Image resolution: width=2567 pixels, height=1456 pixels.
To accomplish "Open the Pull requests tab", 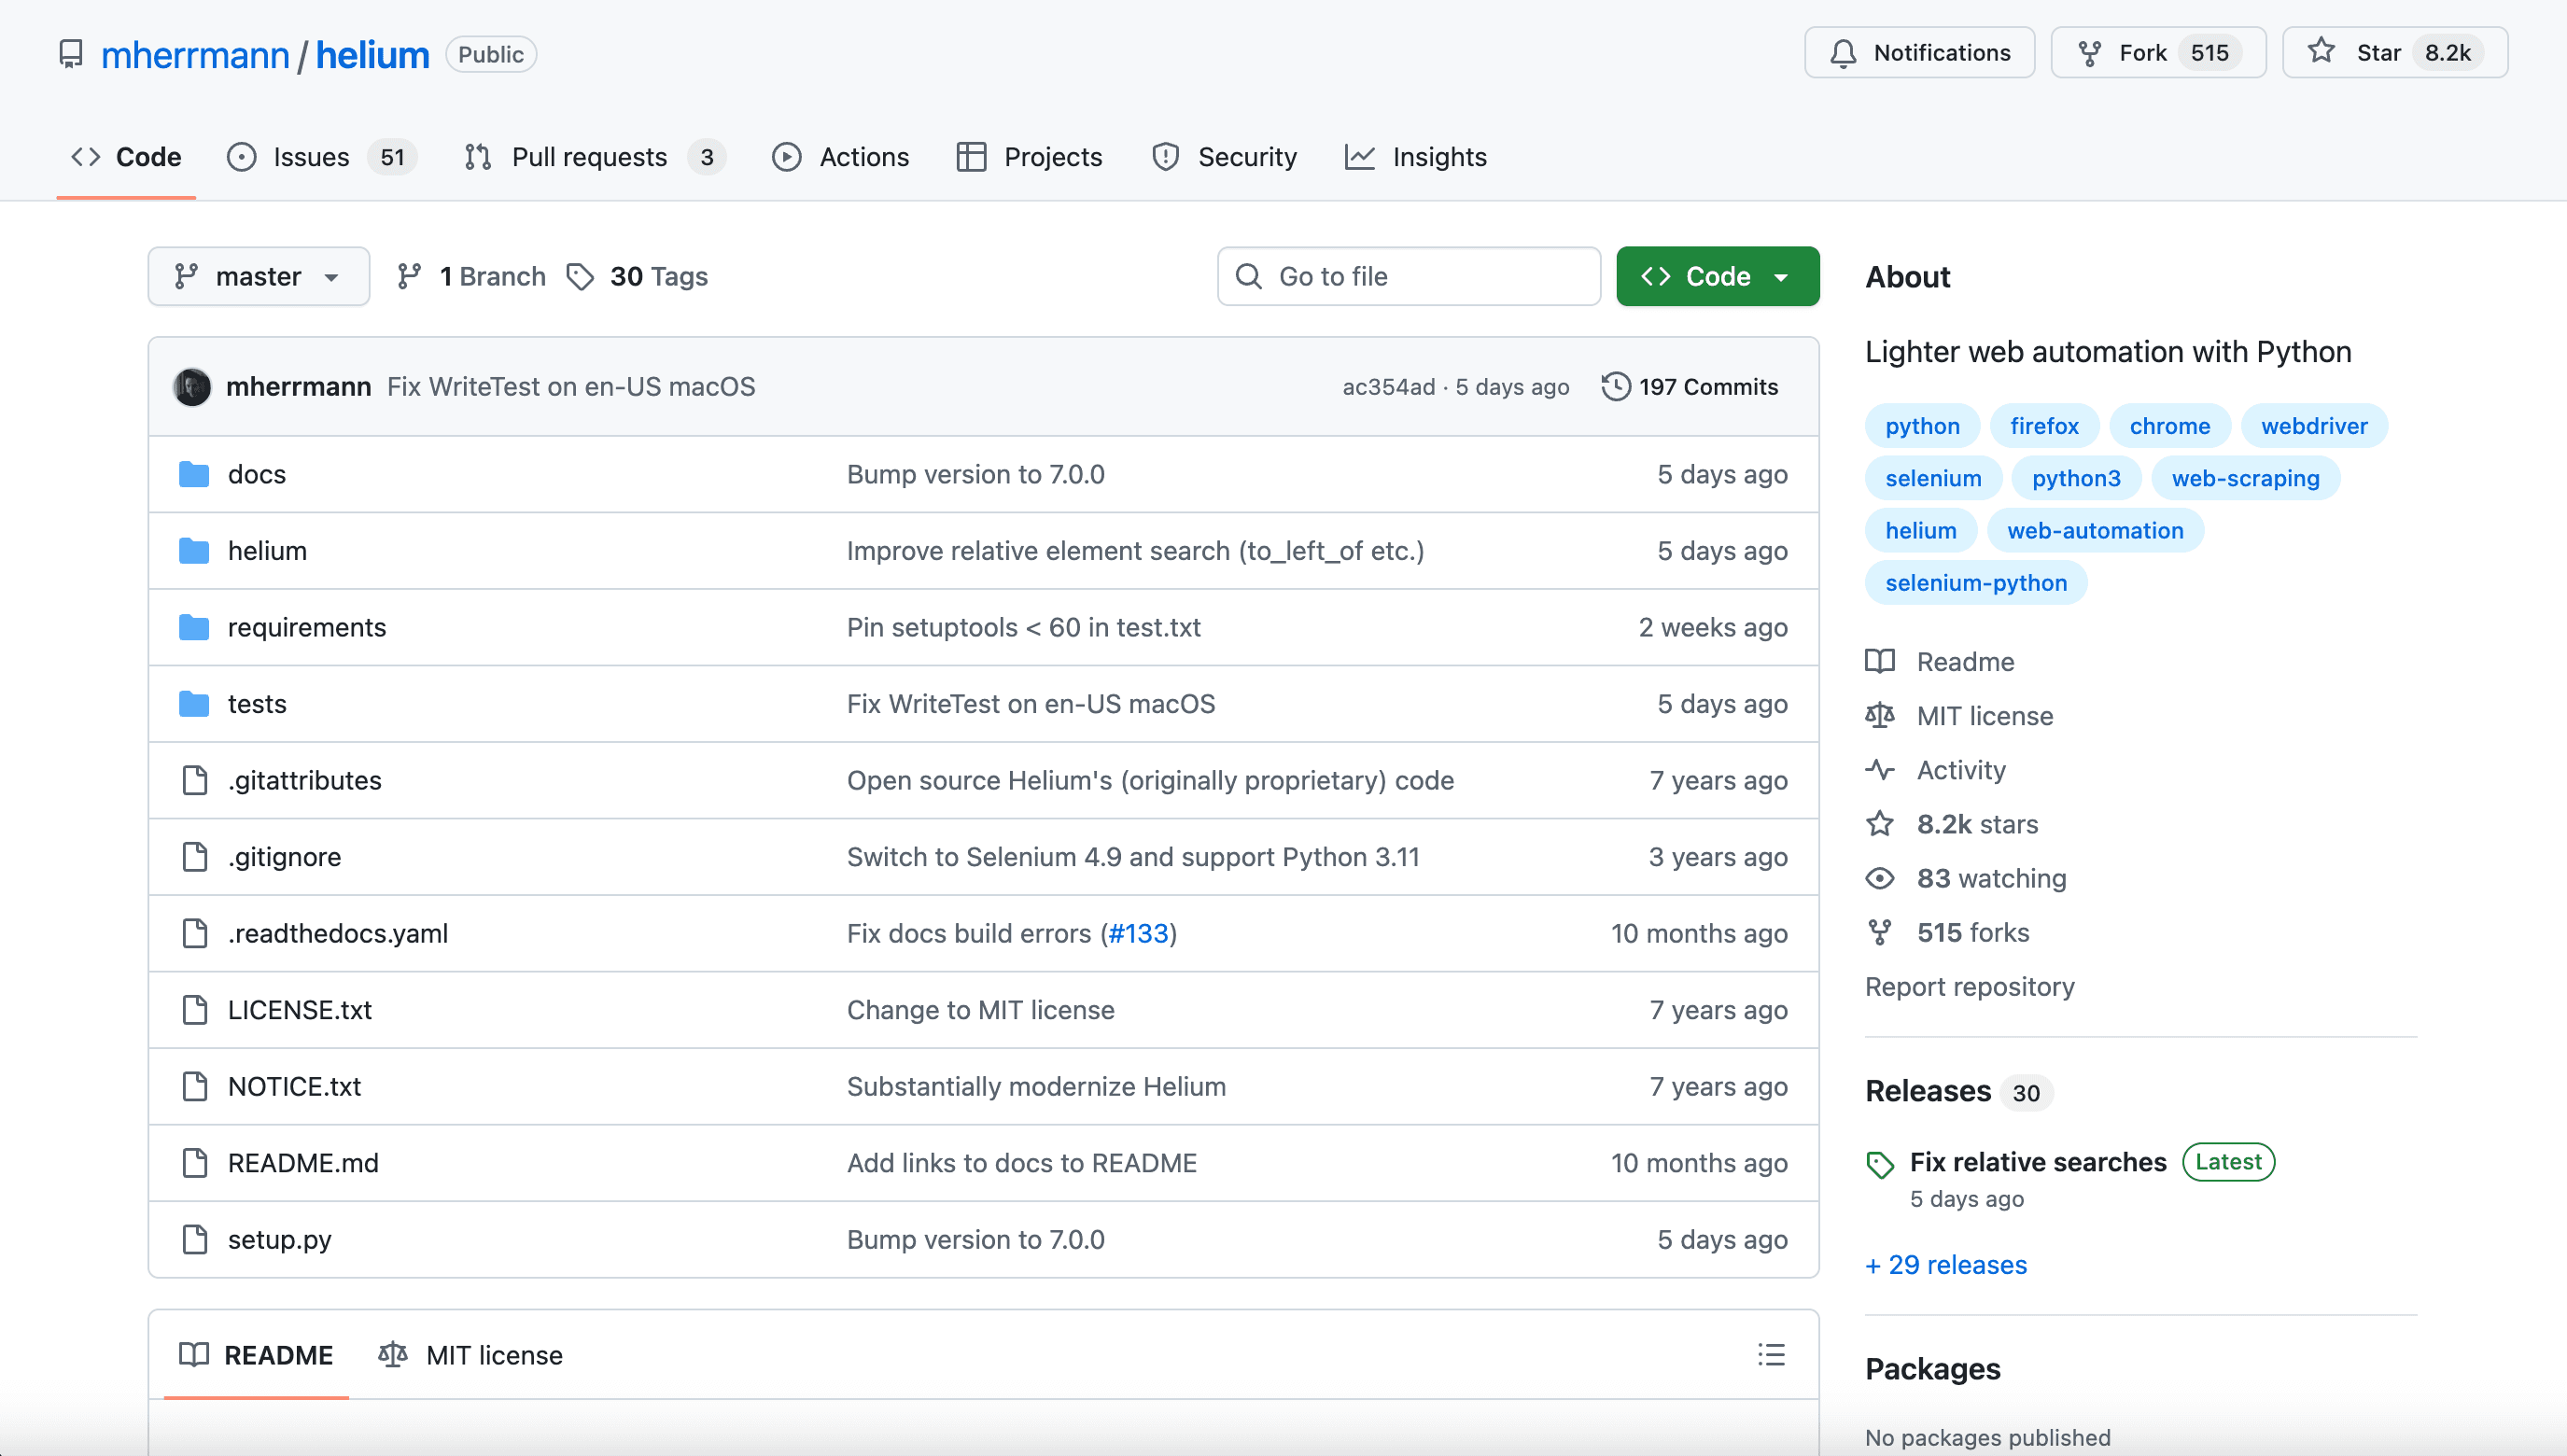I will [x=589, y=156].
